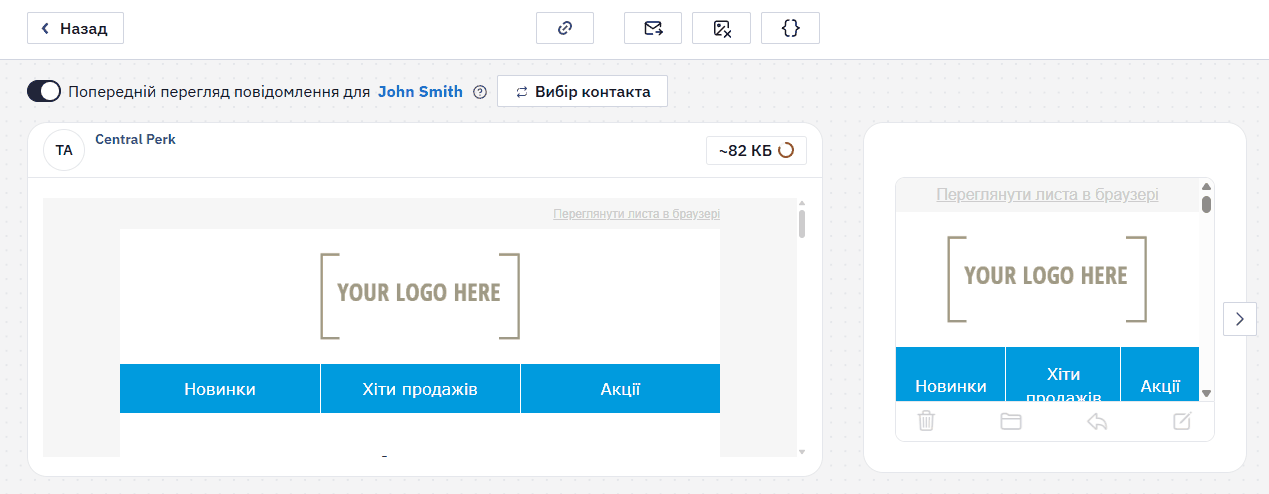Open the Новинки tab in desktop preview
Image resolution: width=1269 pixels, height=494 pixels.
(220, 389)
